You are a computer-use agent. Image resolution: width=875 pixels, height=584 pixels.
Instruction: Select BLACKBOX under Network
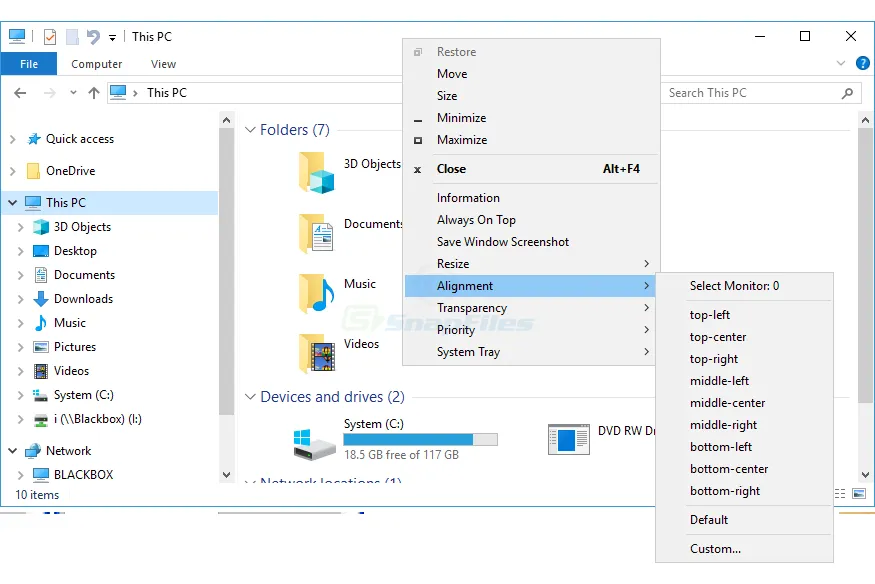(x=84, y=475)
